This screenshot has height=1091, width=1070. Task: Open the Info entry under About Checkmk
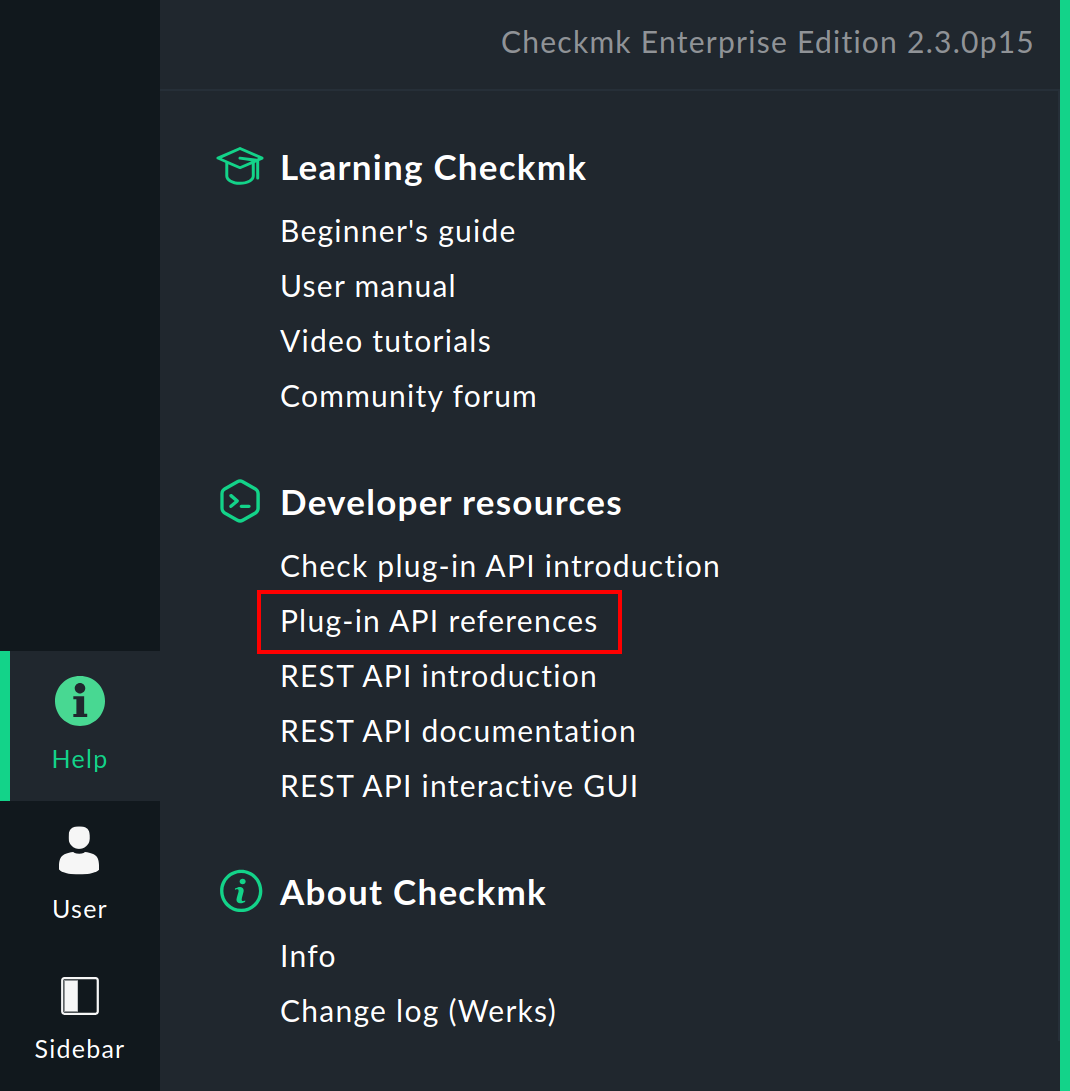(308, 956)
